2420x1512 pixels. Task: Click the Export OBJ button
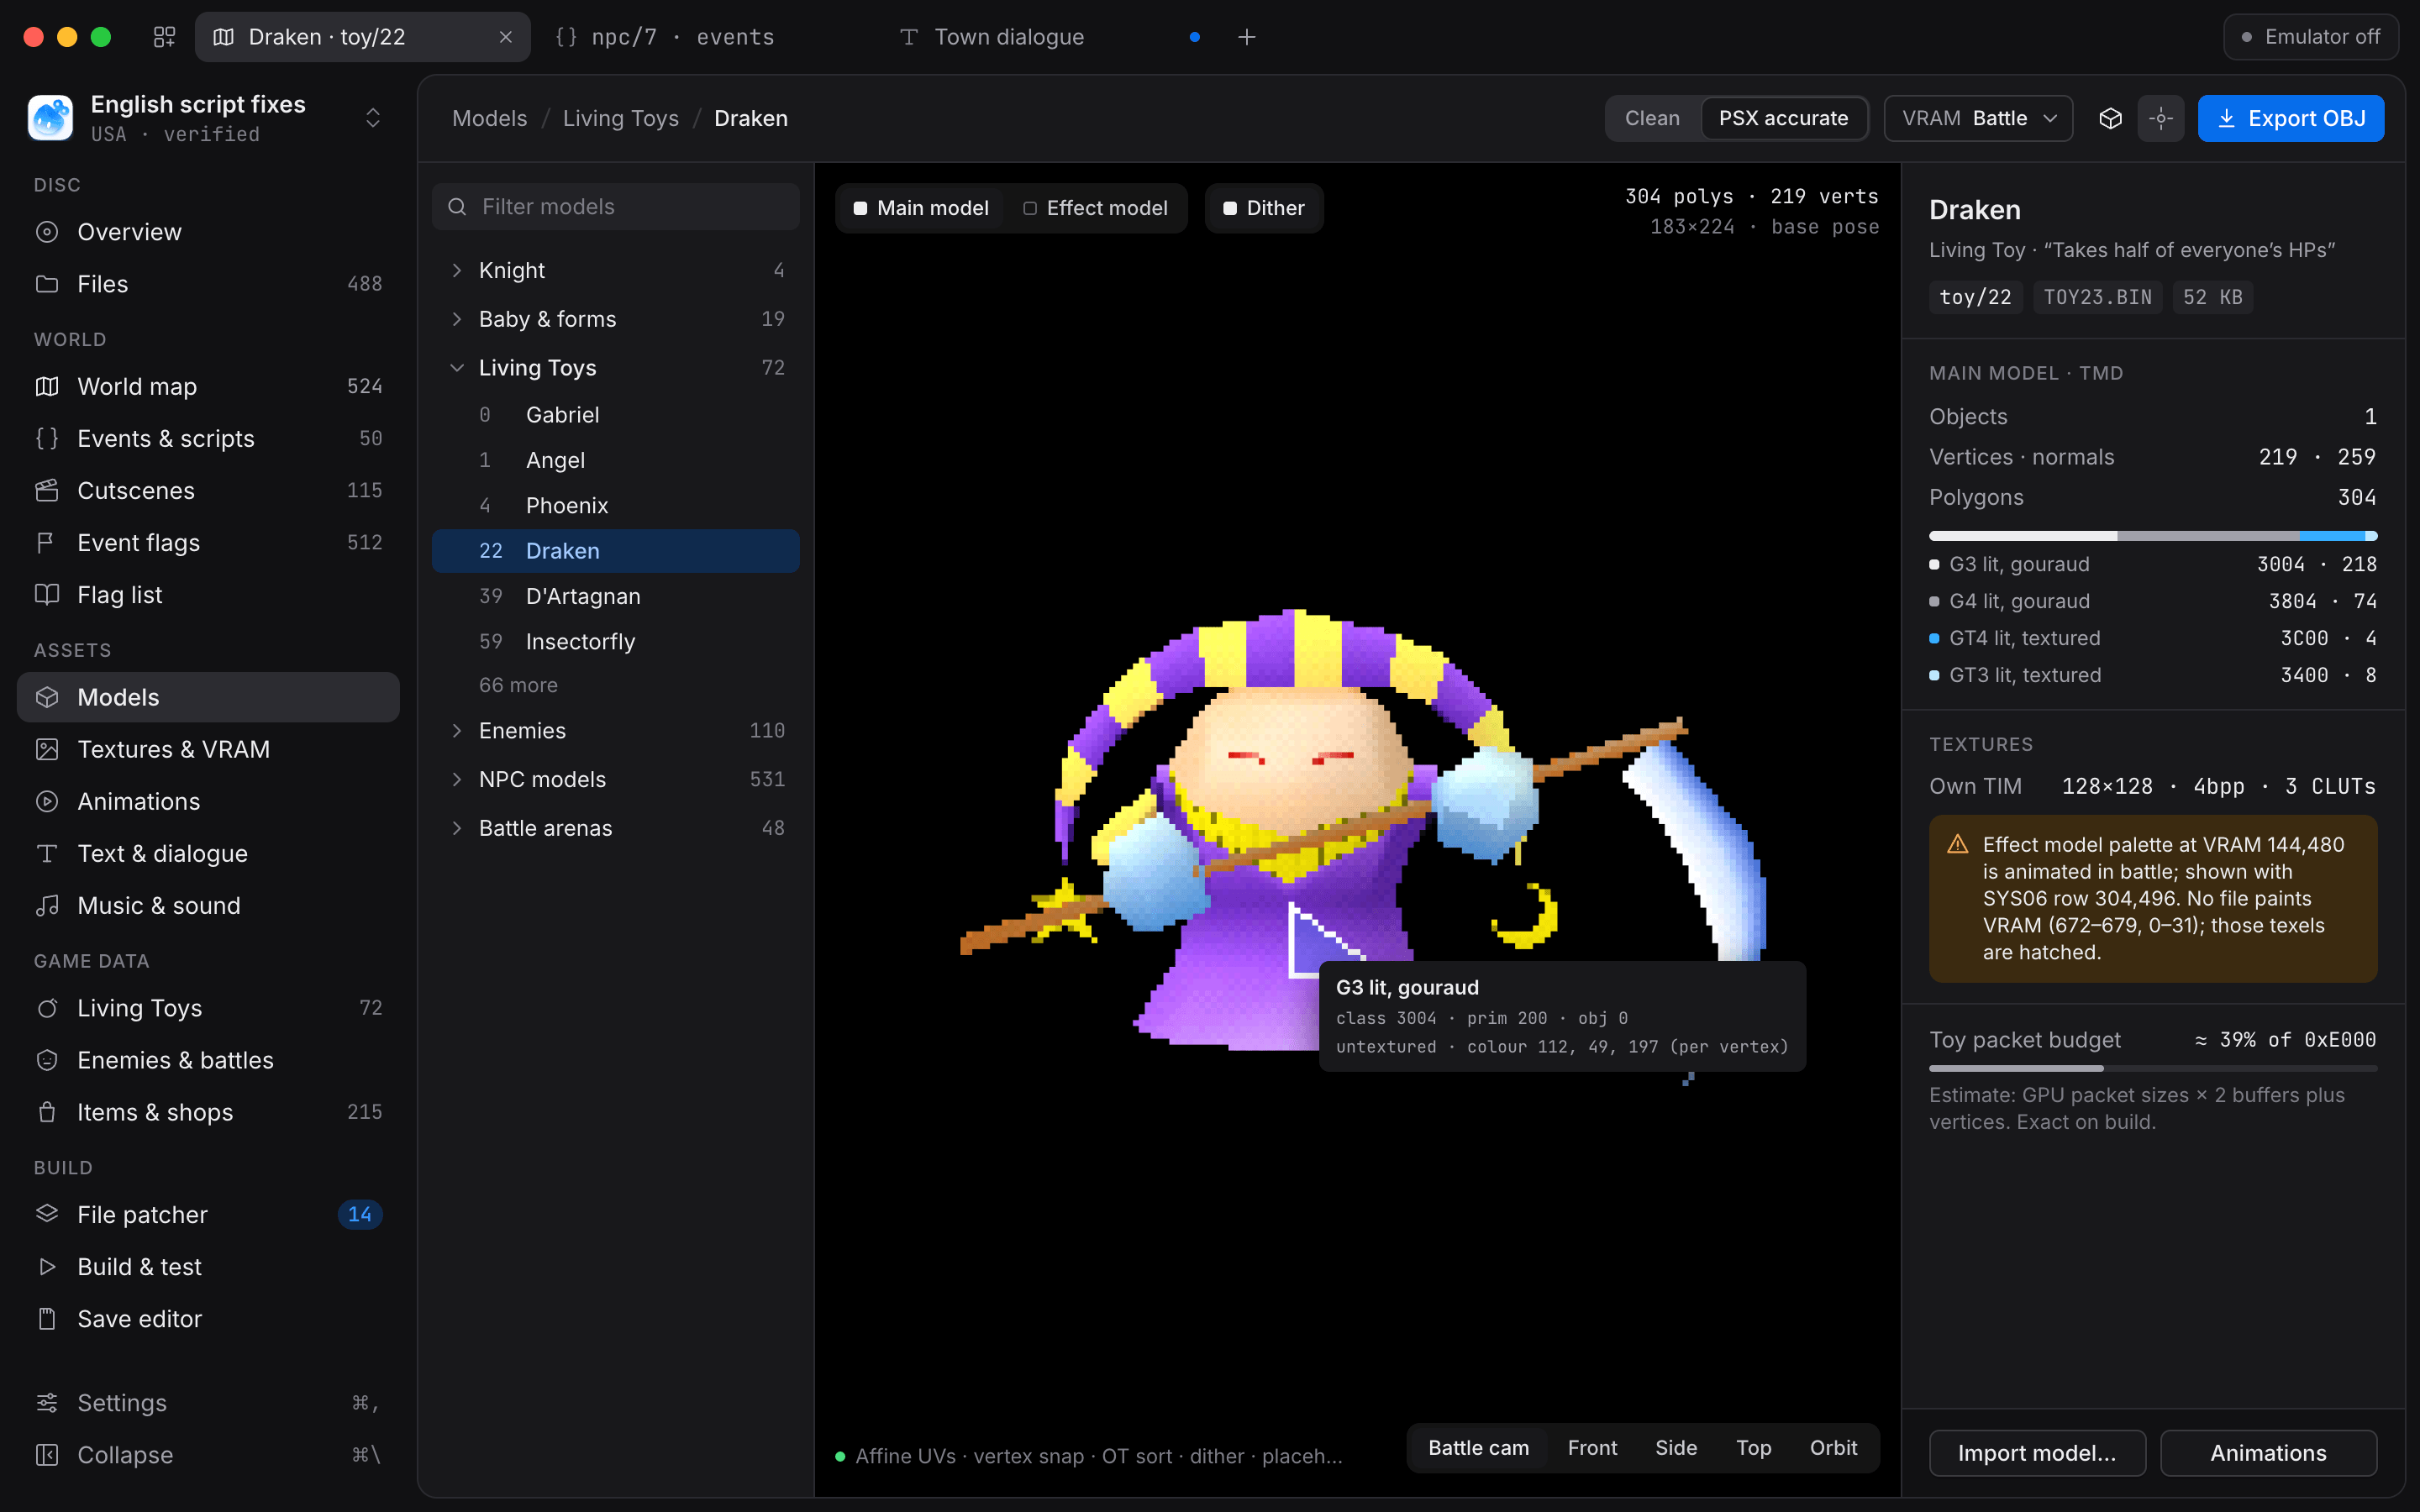pos(2290,118)
